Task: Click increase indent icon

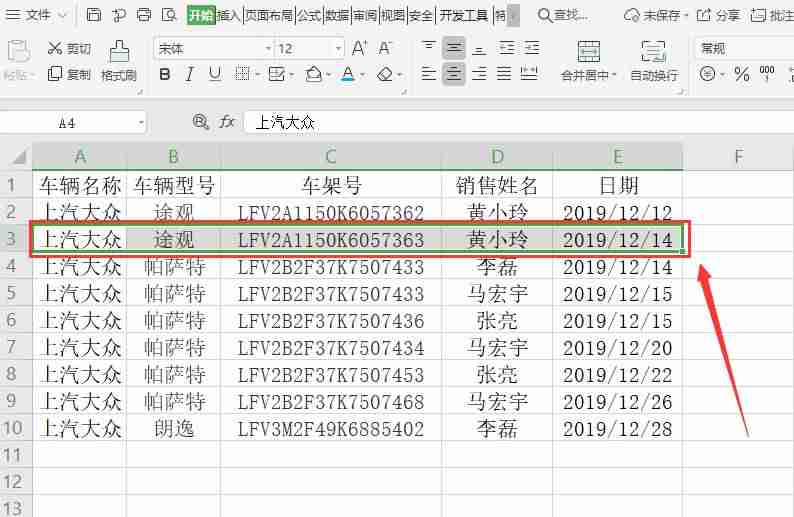Action: point(532,48)
